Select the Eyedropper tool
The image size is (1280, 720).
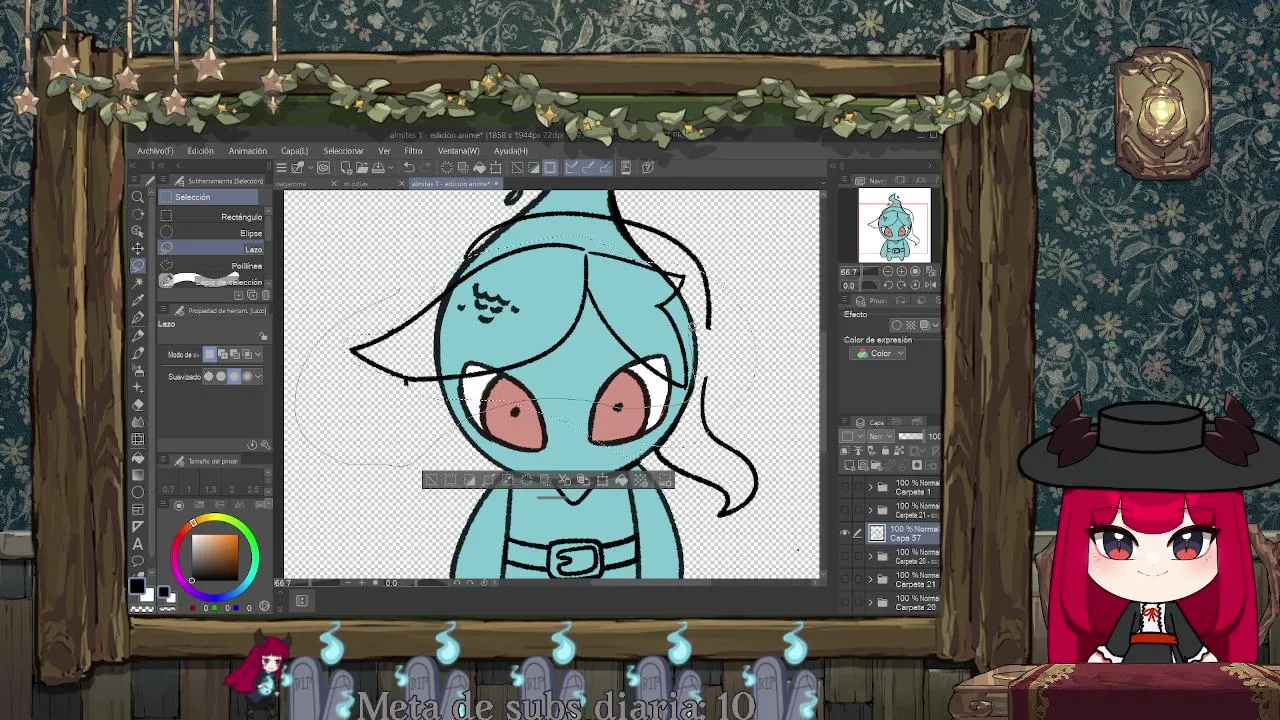[138, 300]
